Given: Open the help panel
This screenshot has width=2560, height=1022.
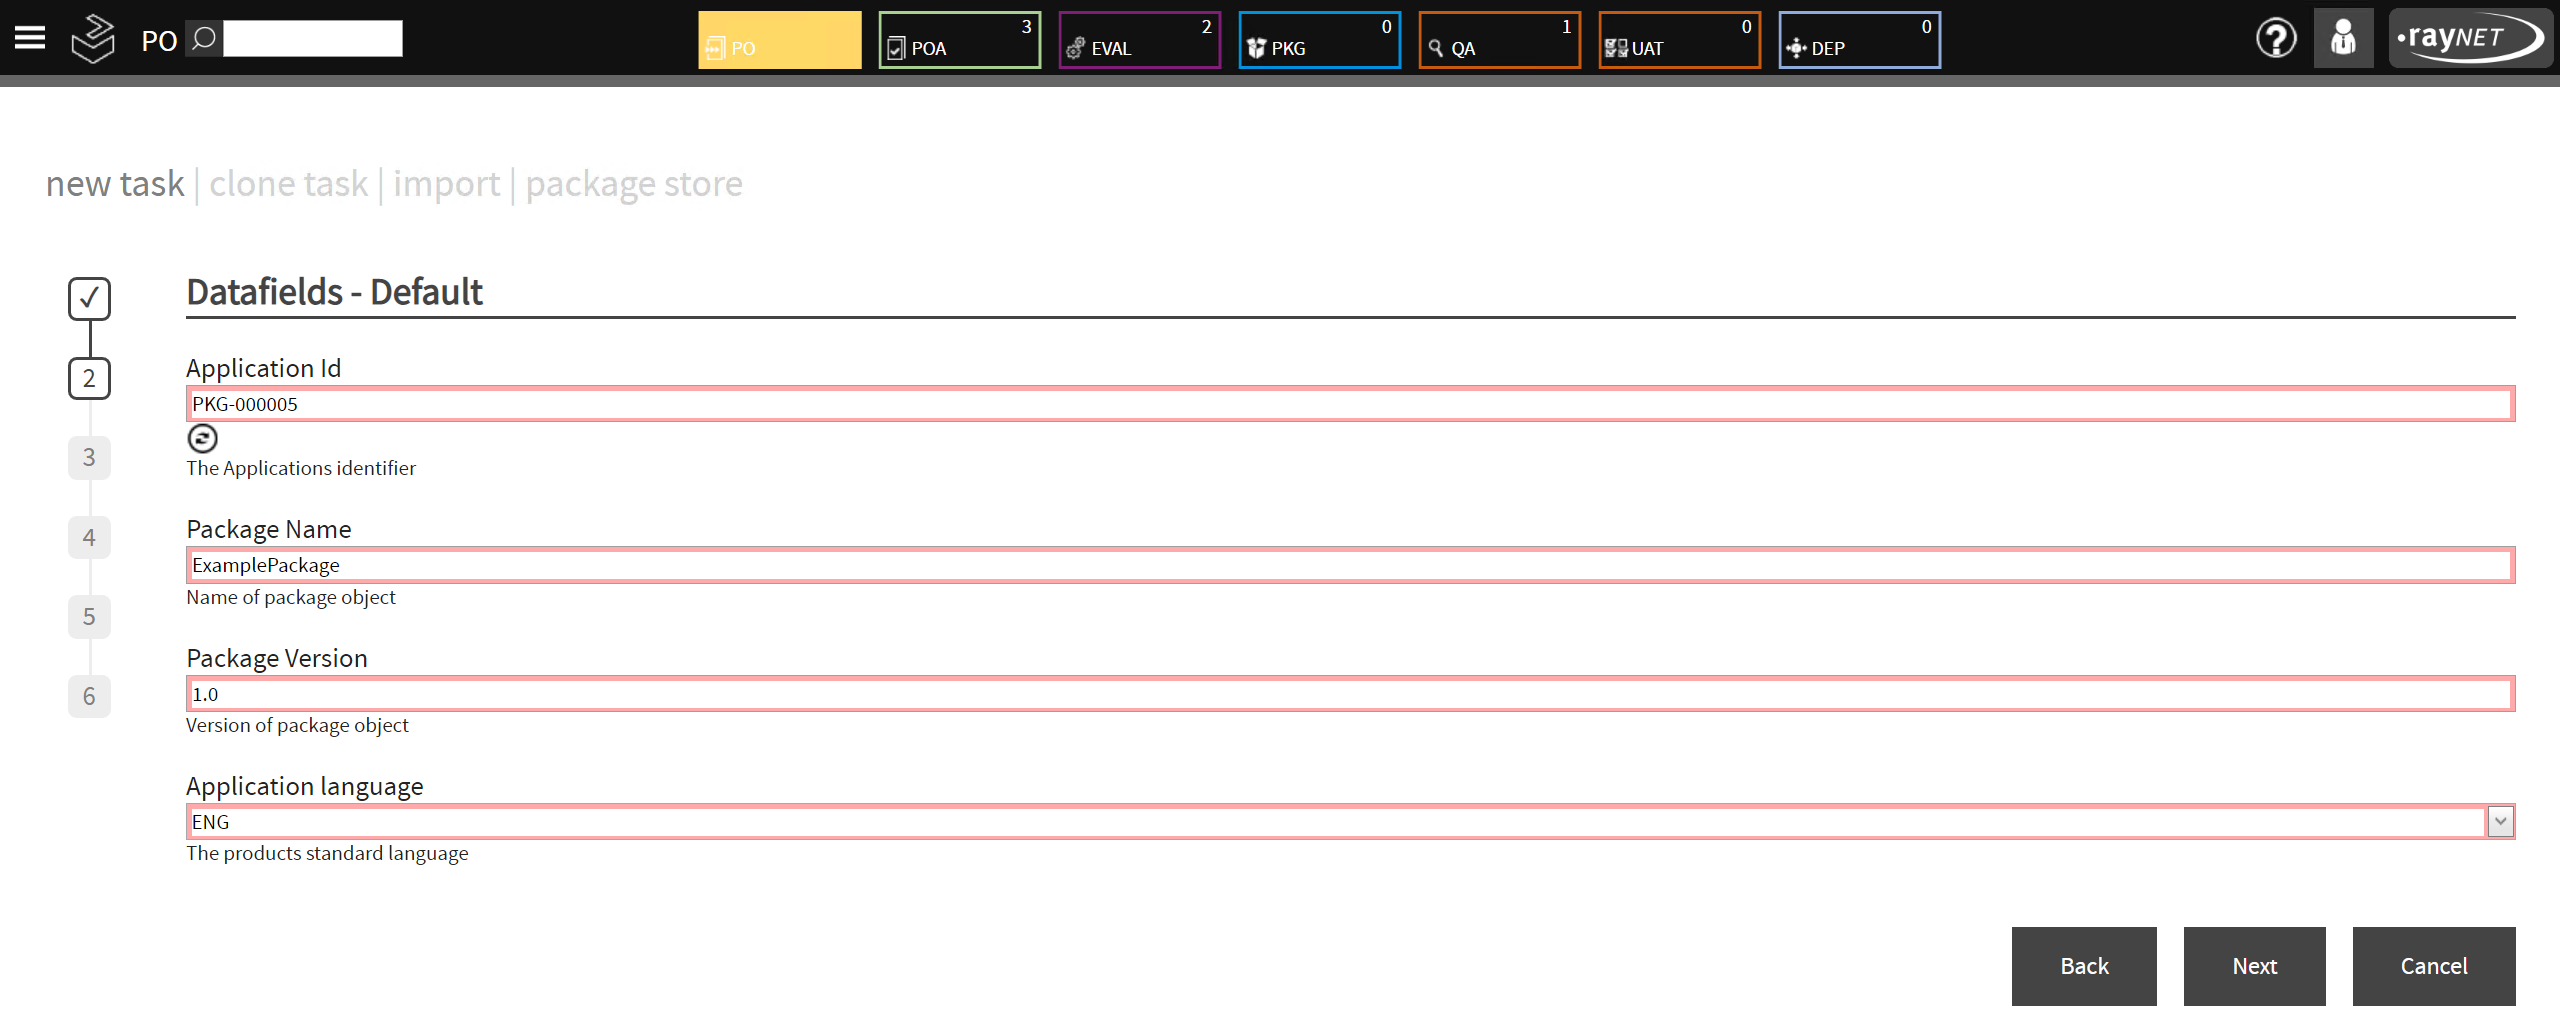Looking at the screenshot, I should click(2275, 40).
